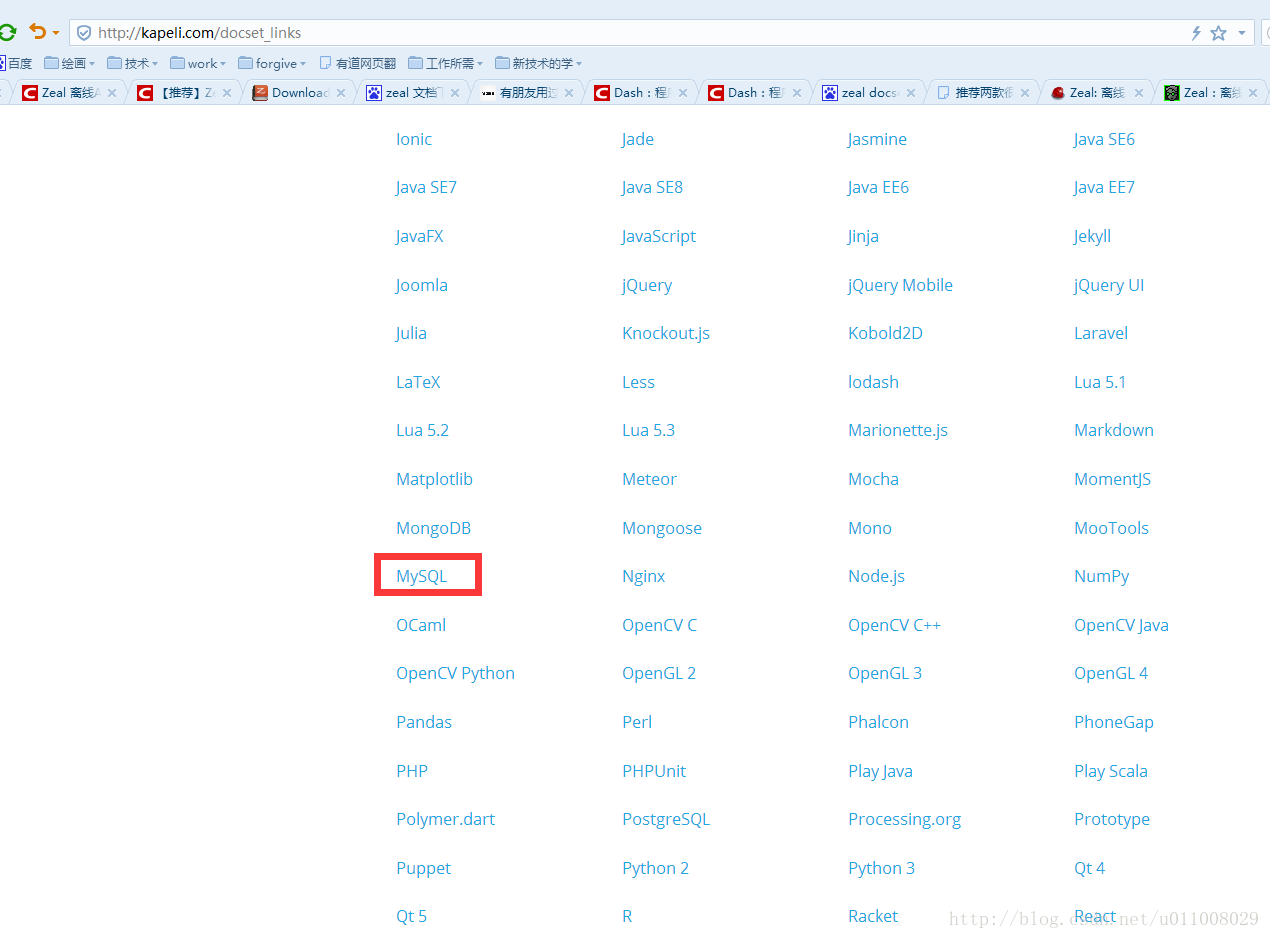Viewport: 1270px width, 939px height.
Task: Close the 'zeal 文档' tab
Action: tap(455, 93)
